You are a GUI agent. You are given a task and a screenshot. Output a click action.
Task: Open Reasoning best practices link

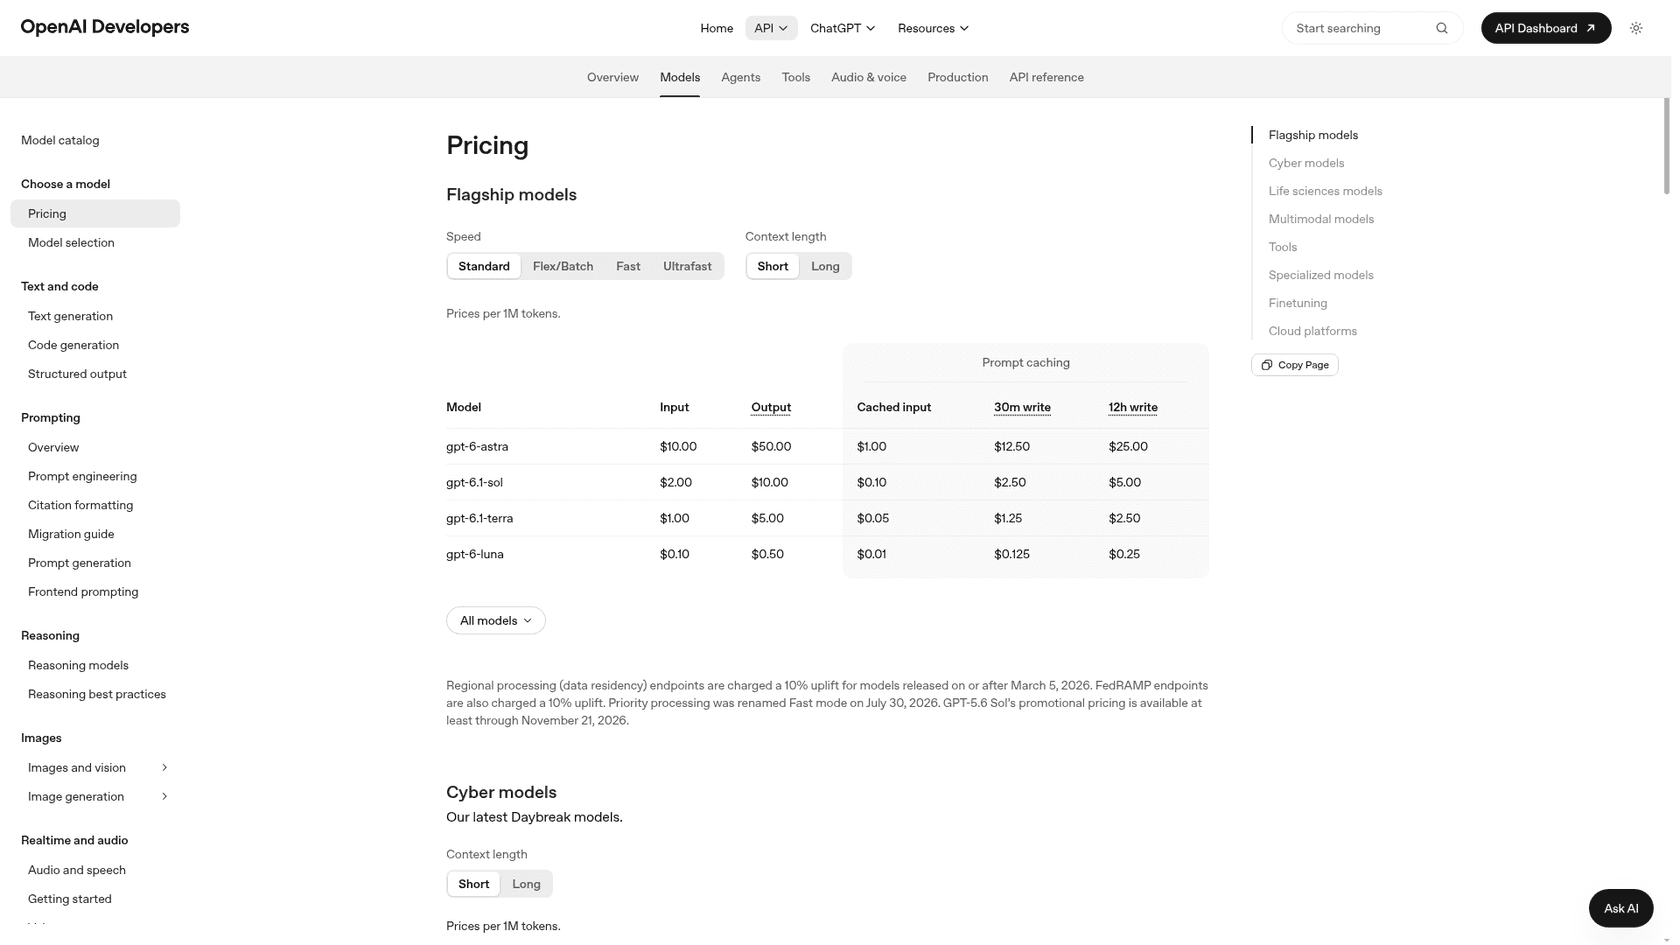click(97, 694)
